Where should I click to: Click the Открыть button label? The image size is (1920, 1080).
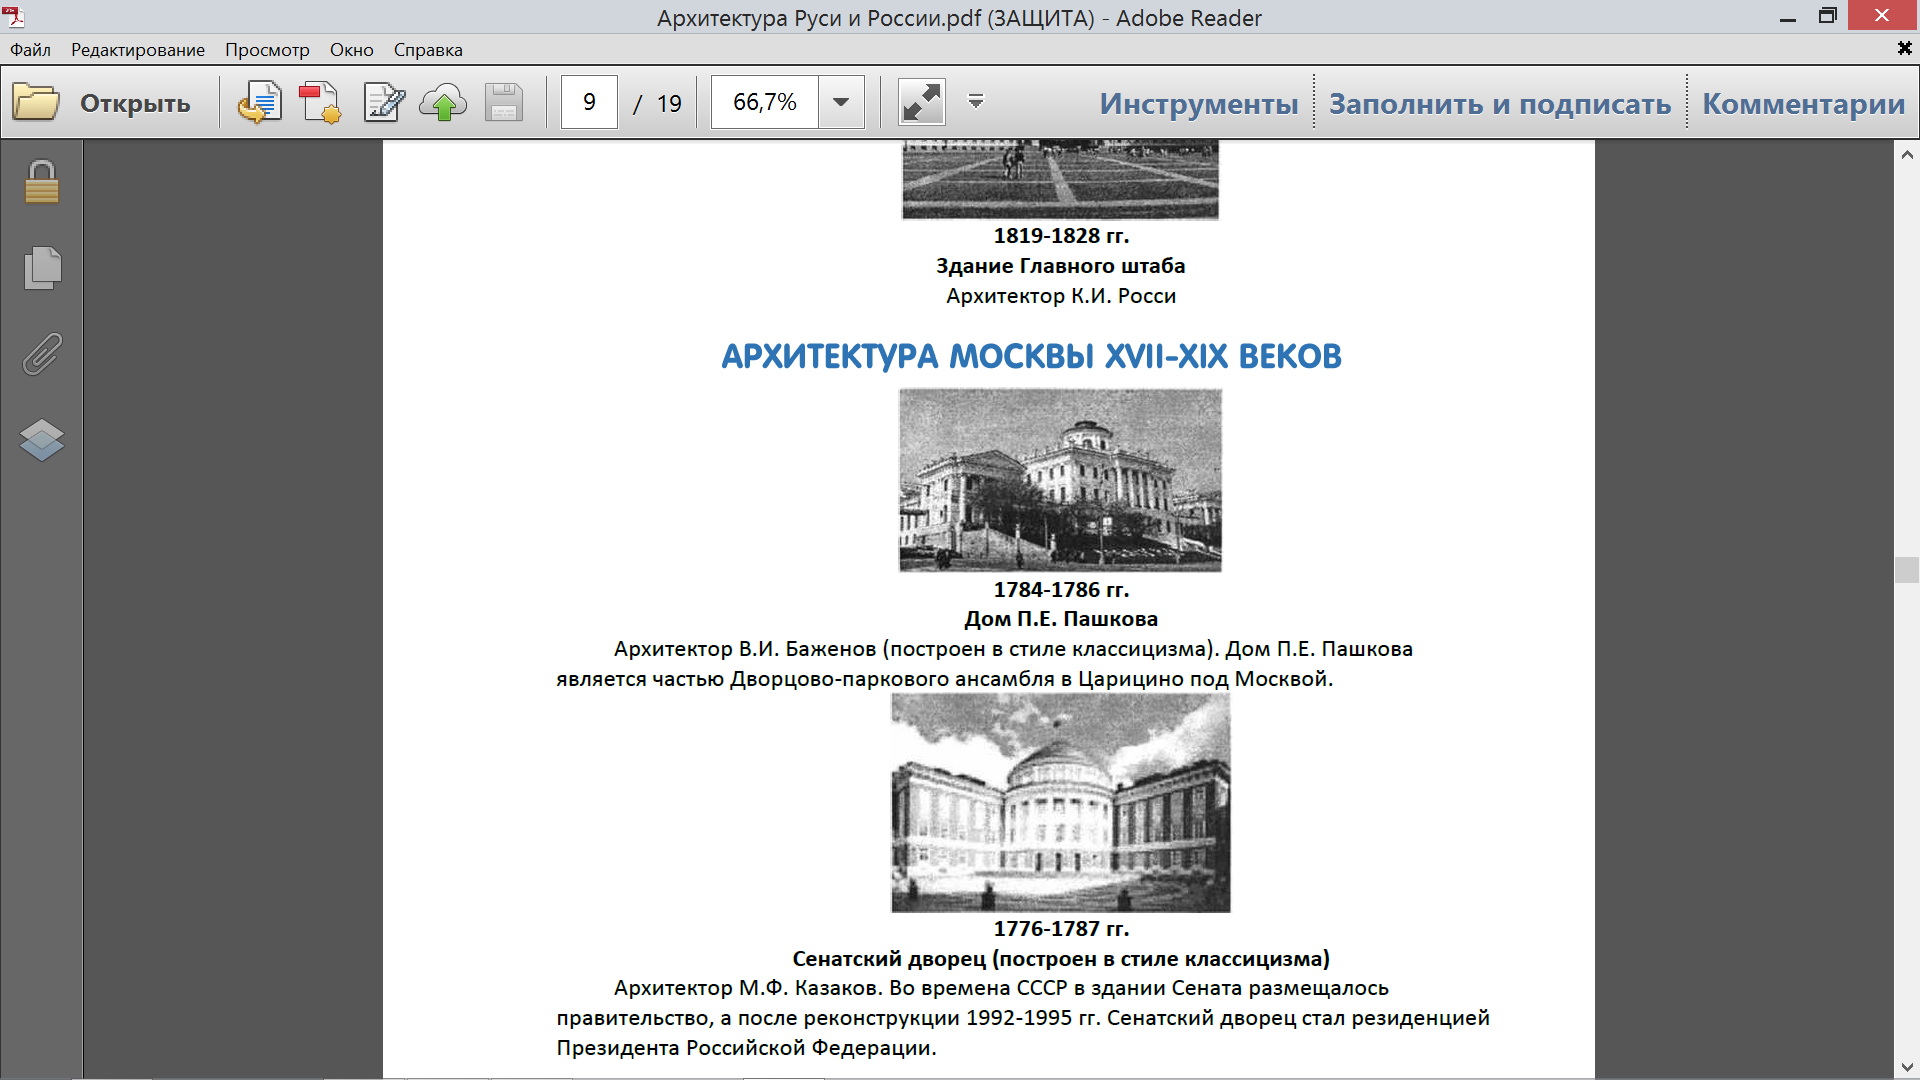[x=135, y=103]
